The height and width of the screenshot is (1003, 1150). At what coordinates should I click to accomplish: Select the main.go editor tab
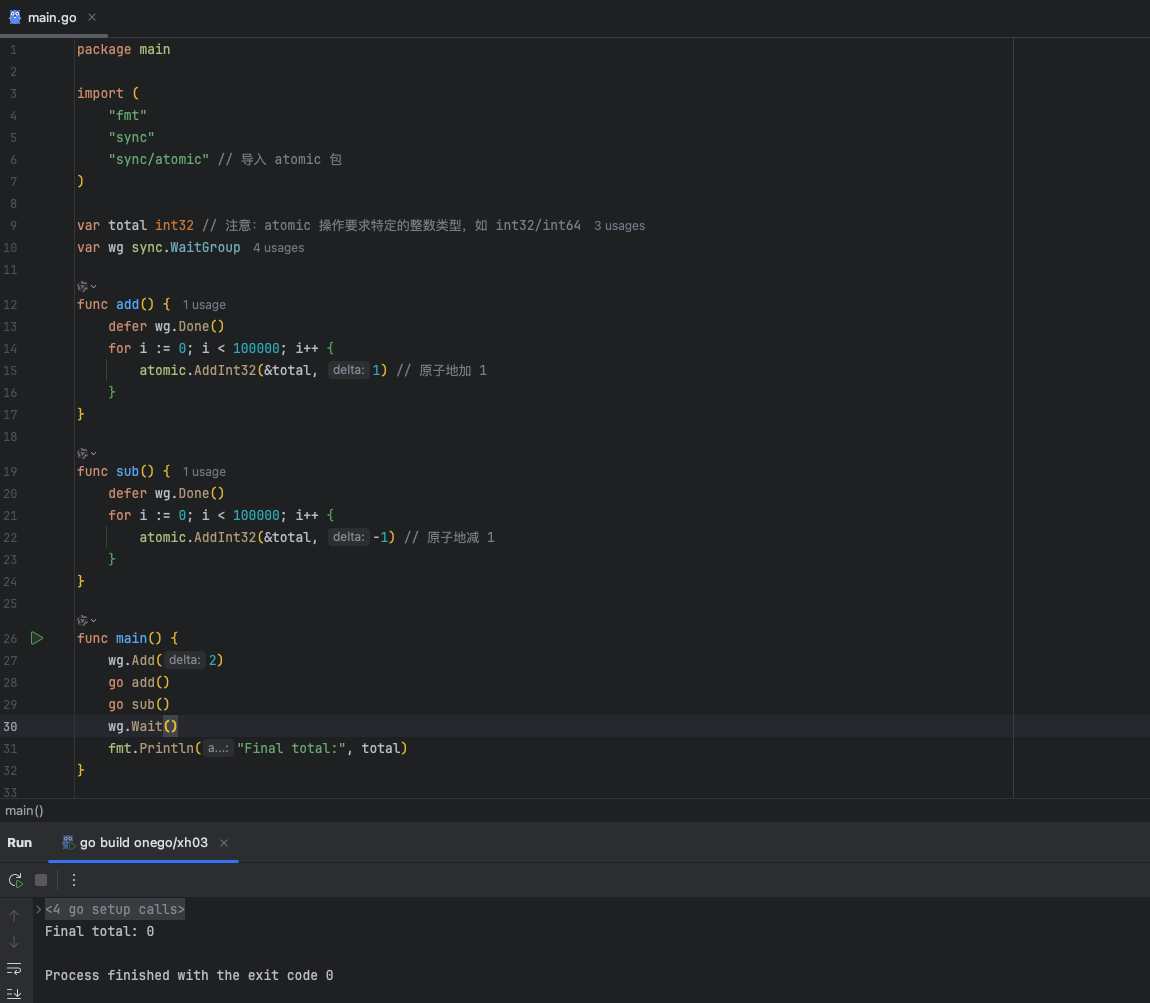pos(52,18)
